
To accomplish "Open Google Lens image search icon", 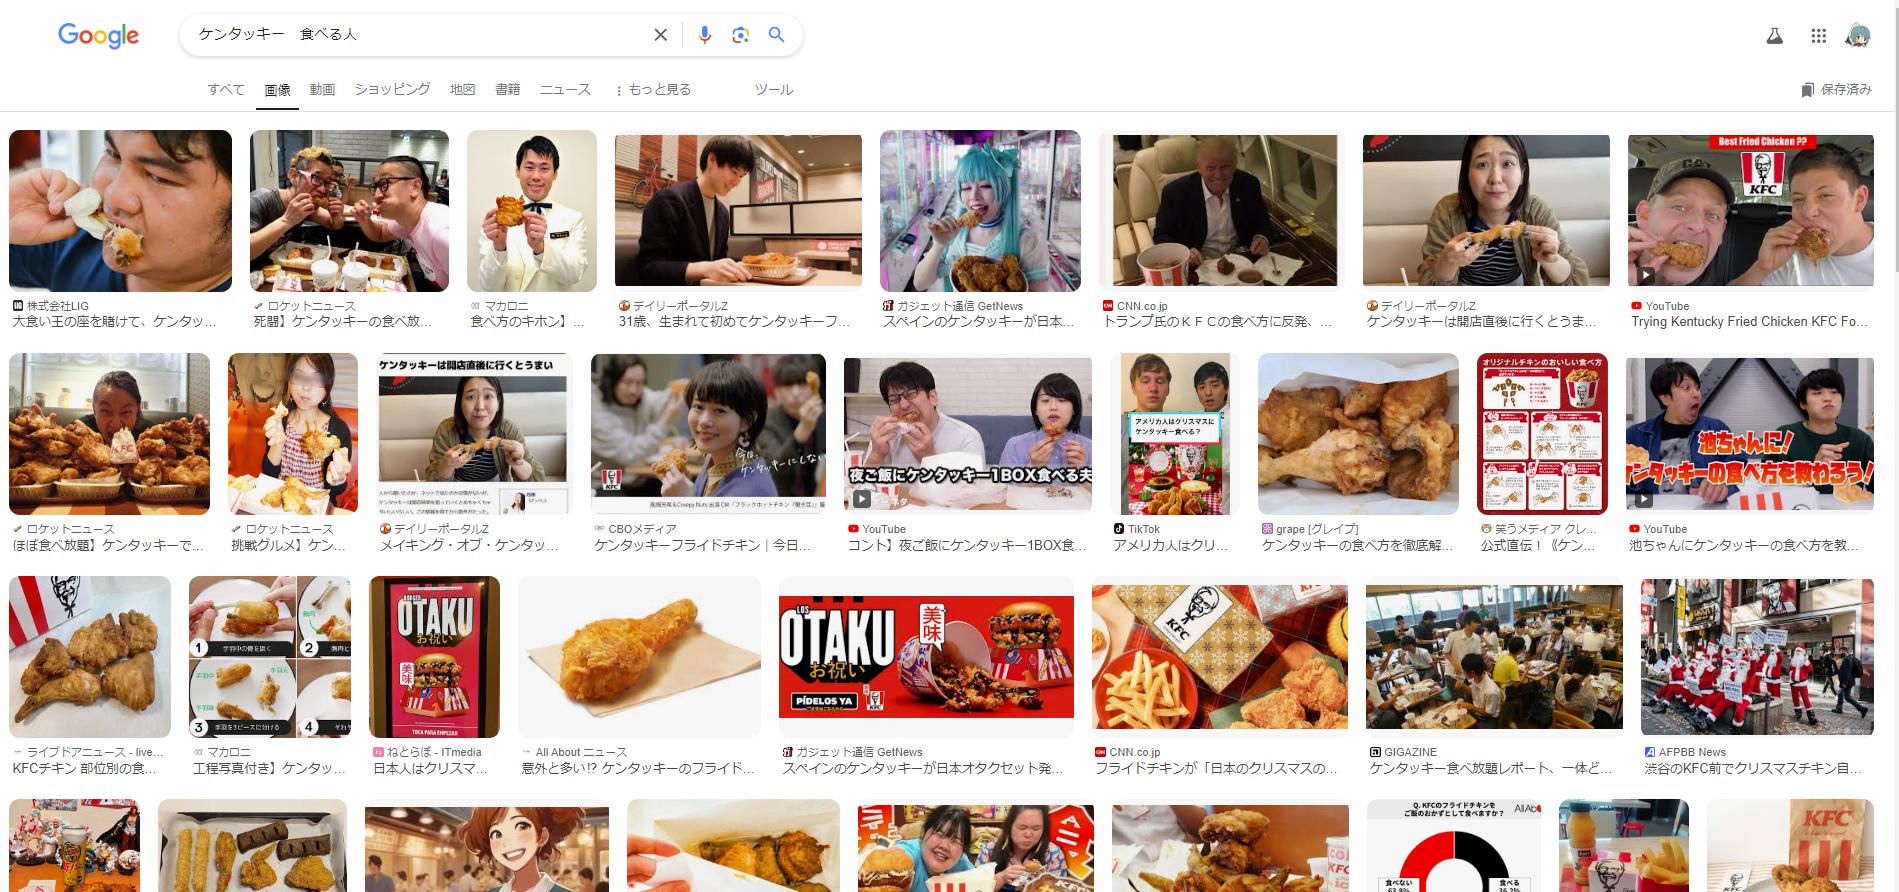I will point(740,35).
